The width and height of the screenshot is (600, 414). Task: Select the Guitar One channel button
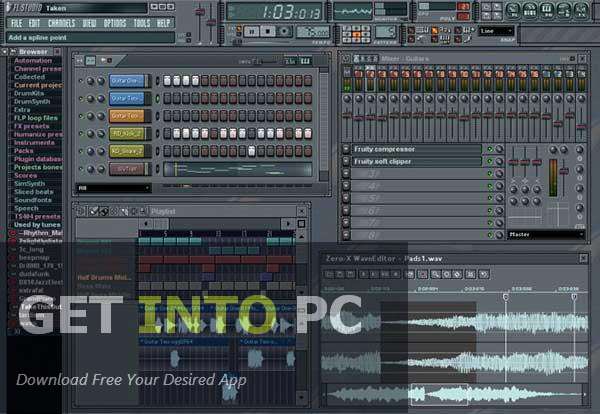127,81
